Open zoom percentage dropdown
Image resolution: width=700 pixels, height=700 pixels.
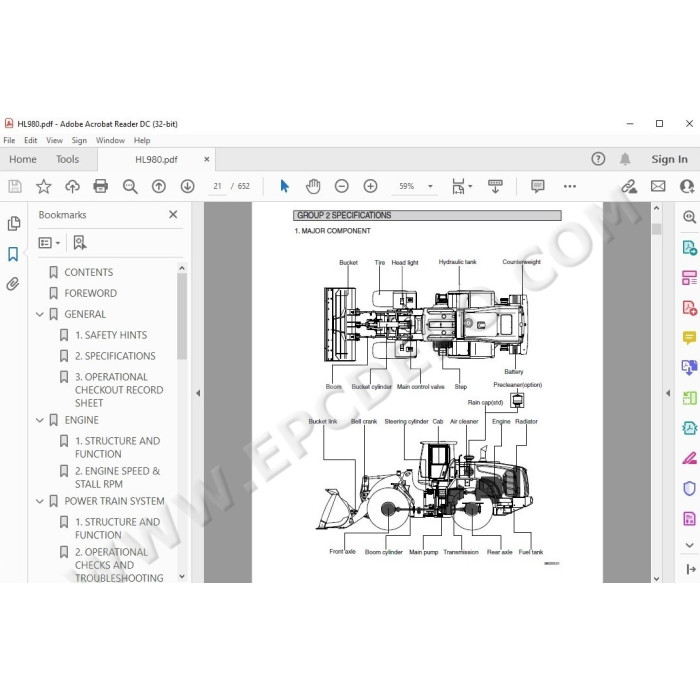pos(430,186)
